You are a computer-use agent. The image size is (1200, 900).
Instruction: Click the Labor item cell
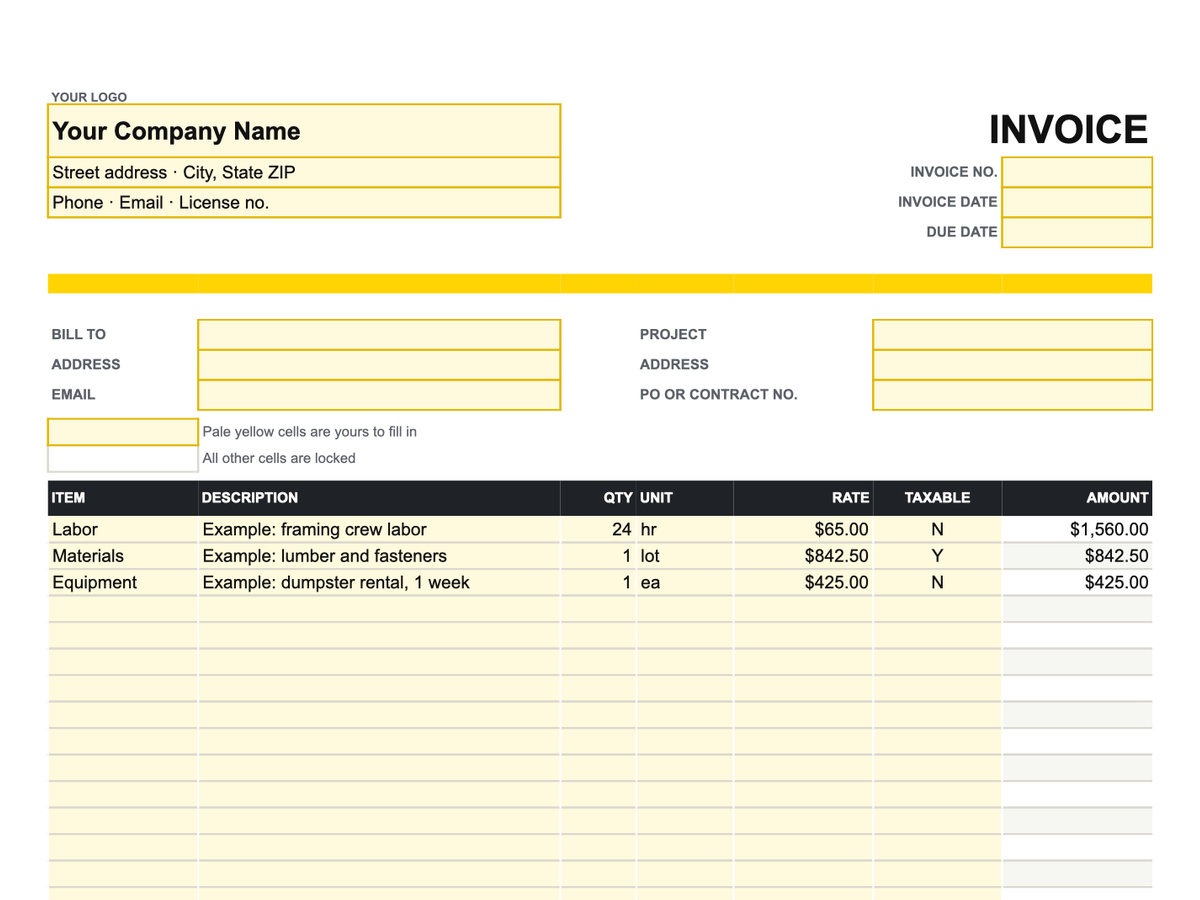[123, 530]
